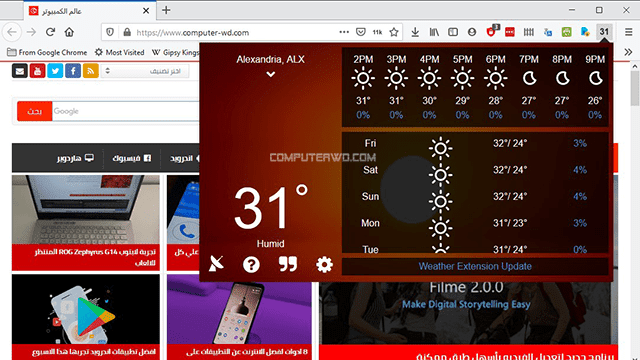Go forward with the browser forward arrow
Image resolution: width=640 pixels, height=360 pixels.
(31, 32)
